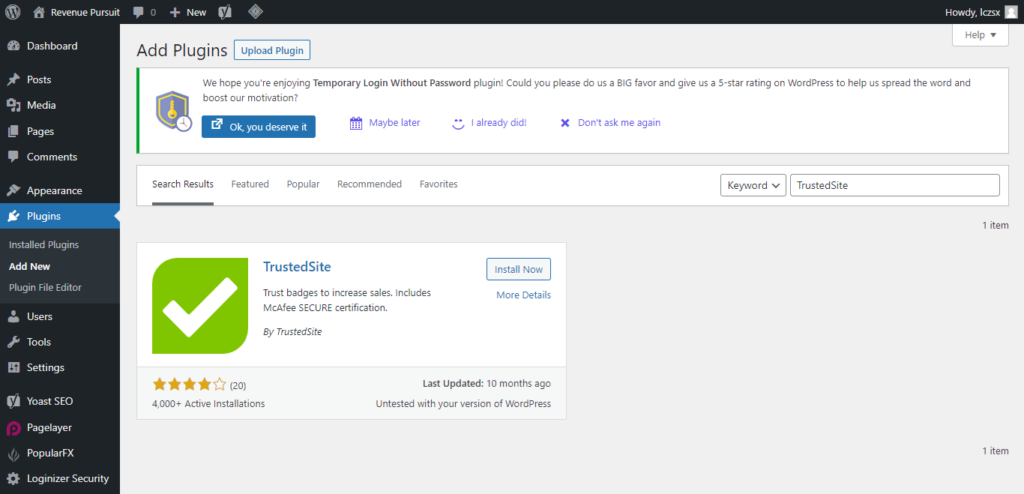1024x494 pixels.
Task: Select the Search Results tab
Action: tap(183, 184)
